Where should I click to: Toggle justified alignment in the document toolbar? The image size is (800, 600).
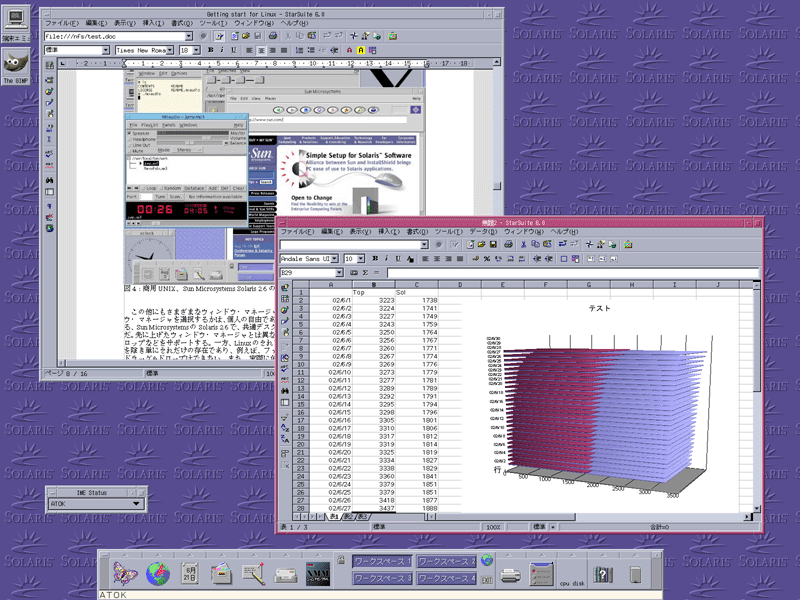(x=284, y=50)
